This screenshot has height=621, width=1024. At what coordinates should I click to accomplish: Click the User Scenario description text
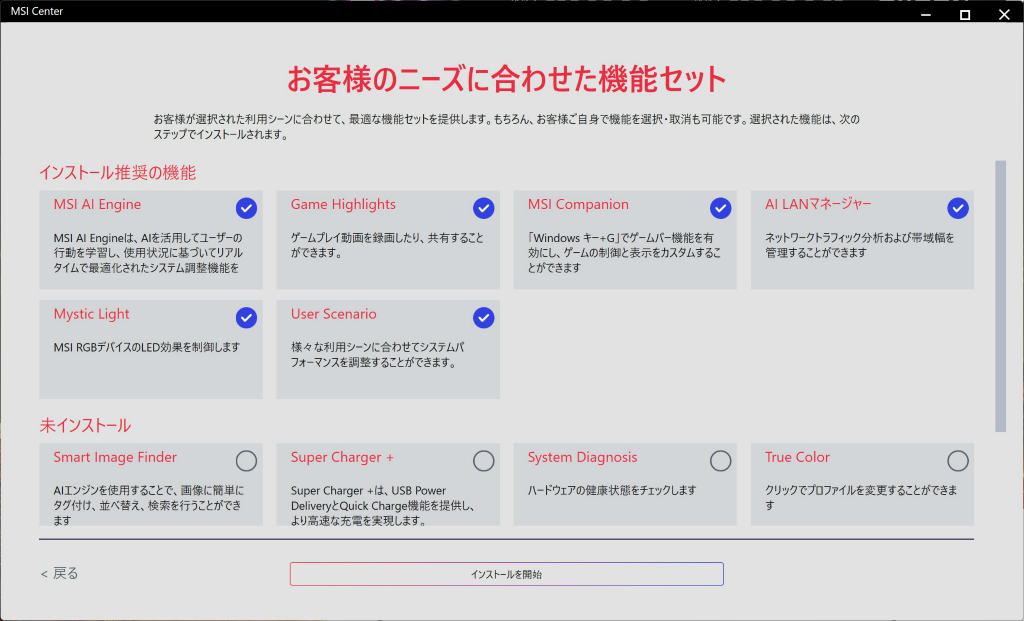pos(377,355)
